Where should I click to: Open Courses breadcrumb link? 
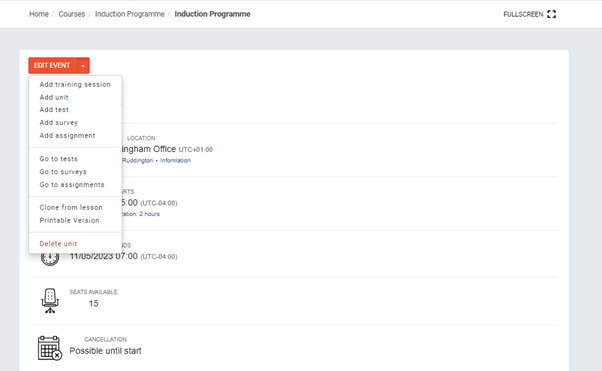click(x=72, y=14)
